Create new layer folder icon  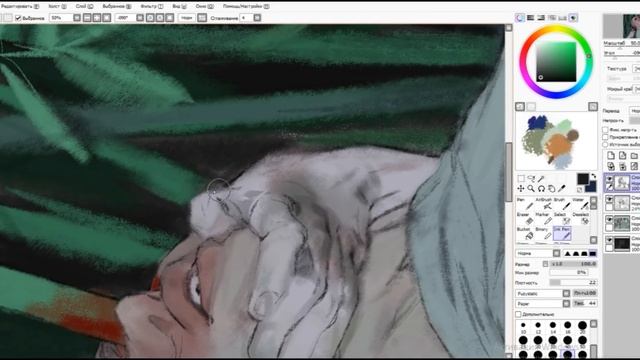coord(633,156)
